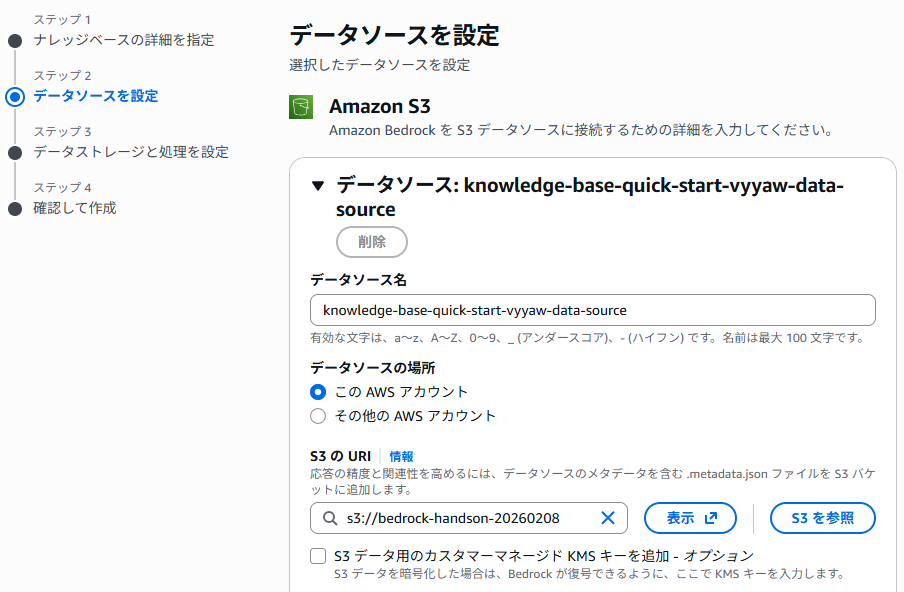Click the step 4 circle indicator
Viewport: 904px width, 592px height.
14,209
